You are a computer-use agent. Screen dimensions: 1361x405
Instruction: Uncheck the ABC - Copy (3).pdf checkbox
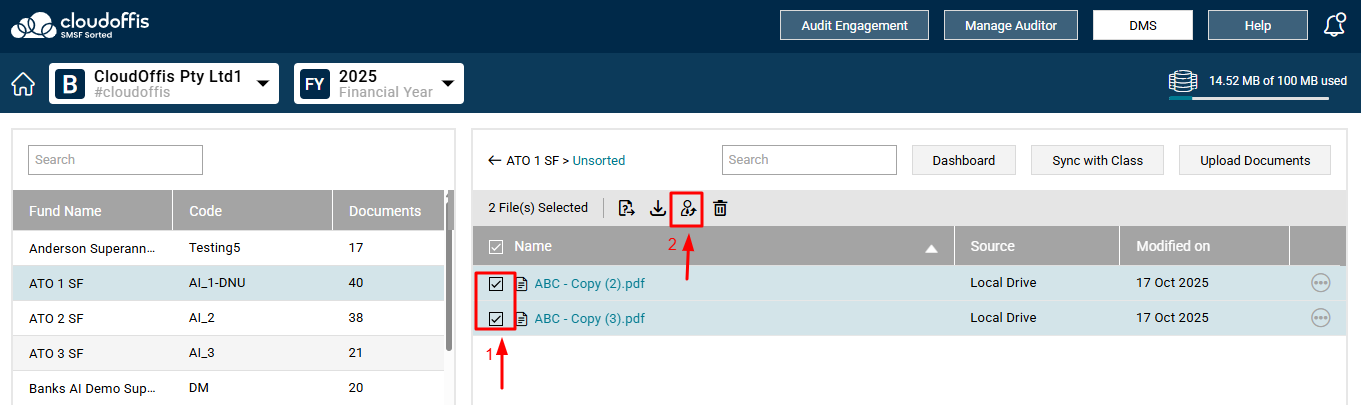(496, 319)
